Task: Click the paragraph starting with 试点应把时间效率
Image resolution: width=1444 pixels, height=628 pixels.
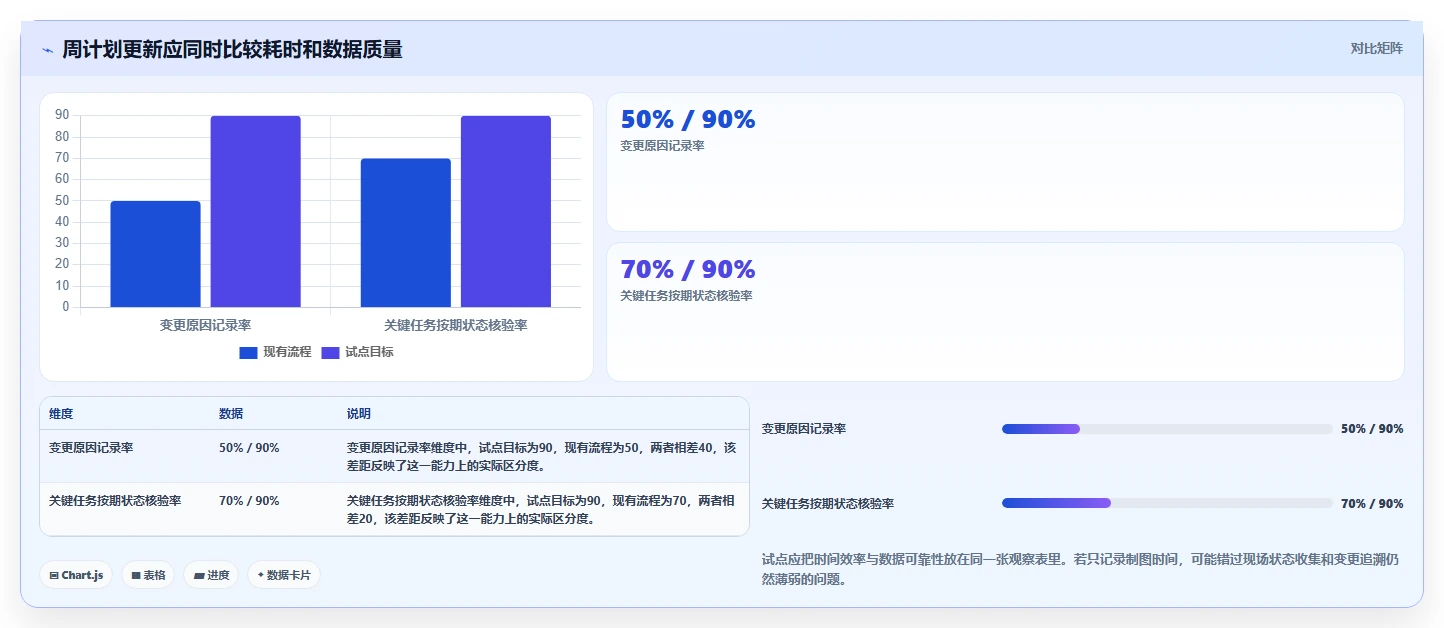Action: point(1080,569)
